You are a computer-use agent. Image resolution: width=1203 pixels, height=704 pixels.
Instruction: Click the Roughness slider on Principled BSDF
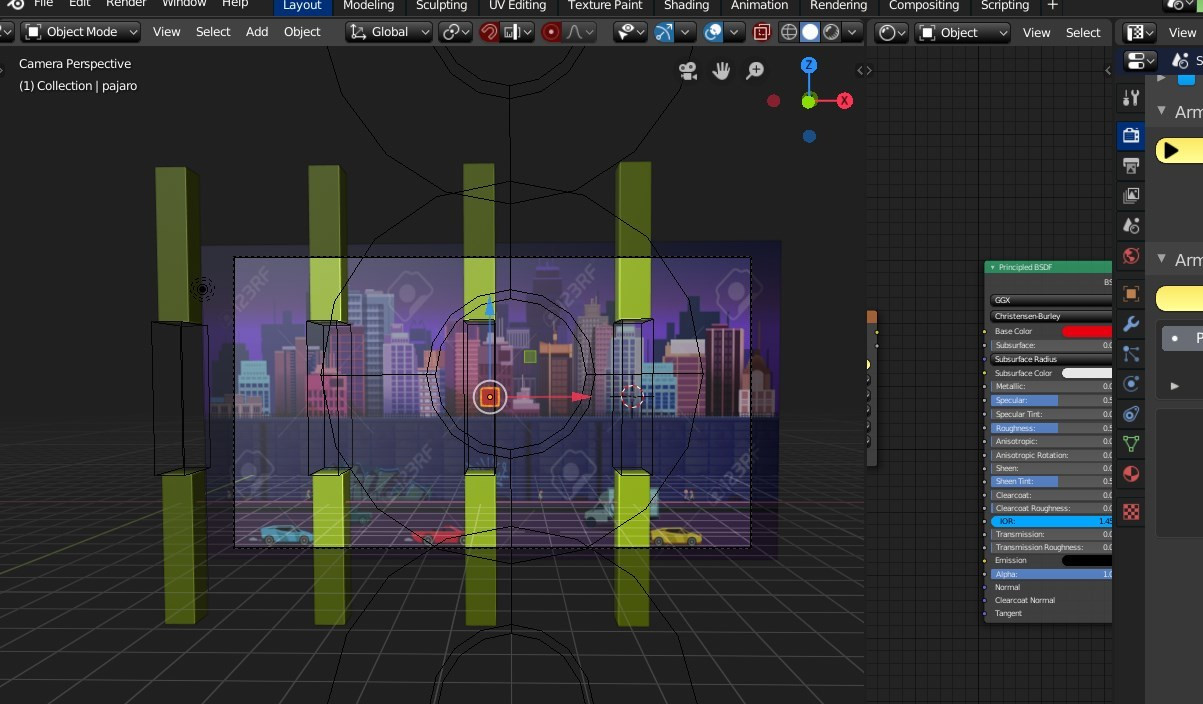1052,428
